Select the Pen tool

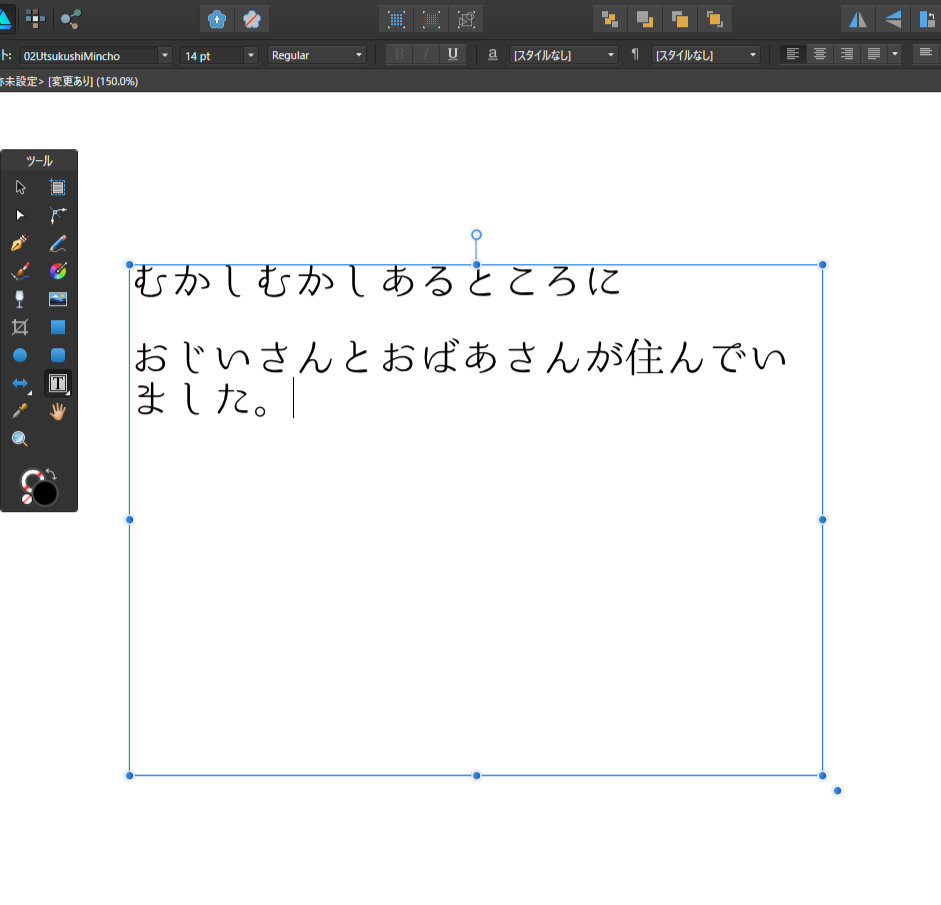[x=20, y=243]
